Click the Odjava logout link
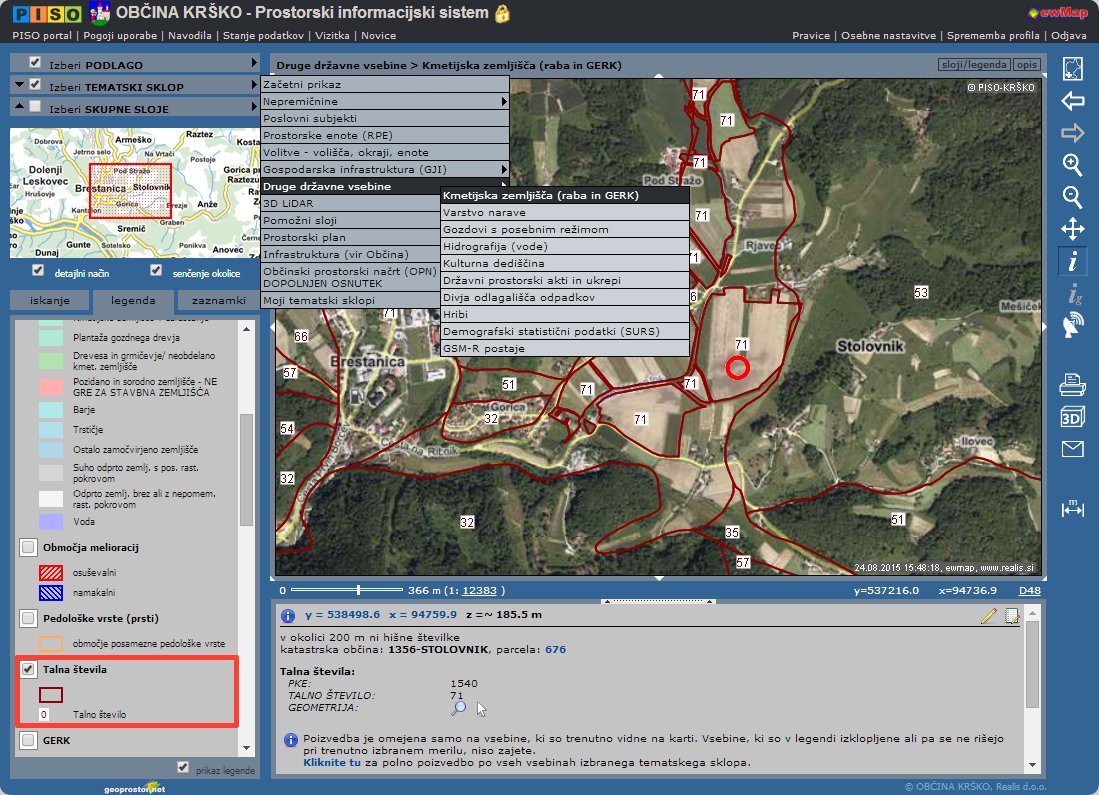This screenshot has height=795, width=1099. (x=1069, y=35)
